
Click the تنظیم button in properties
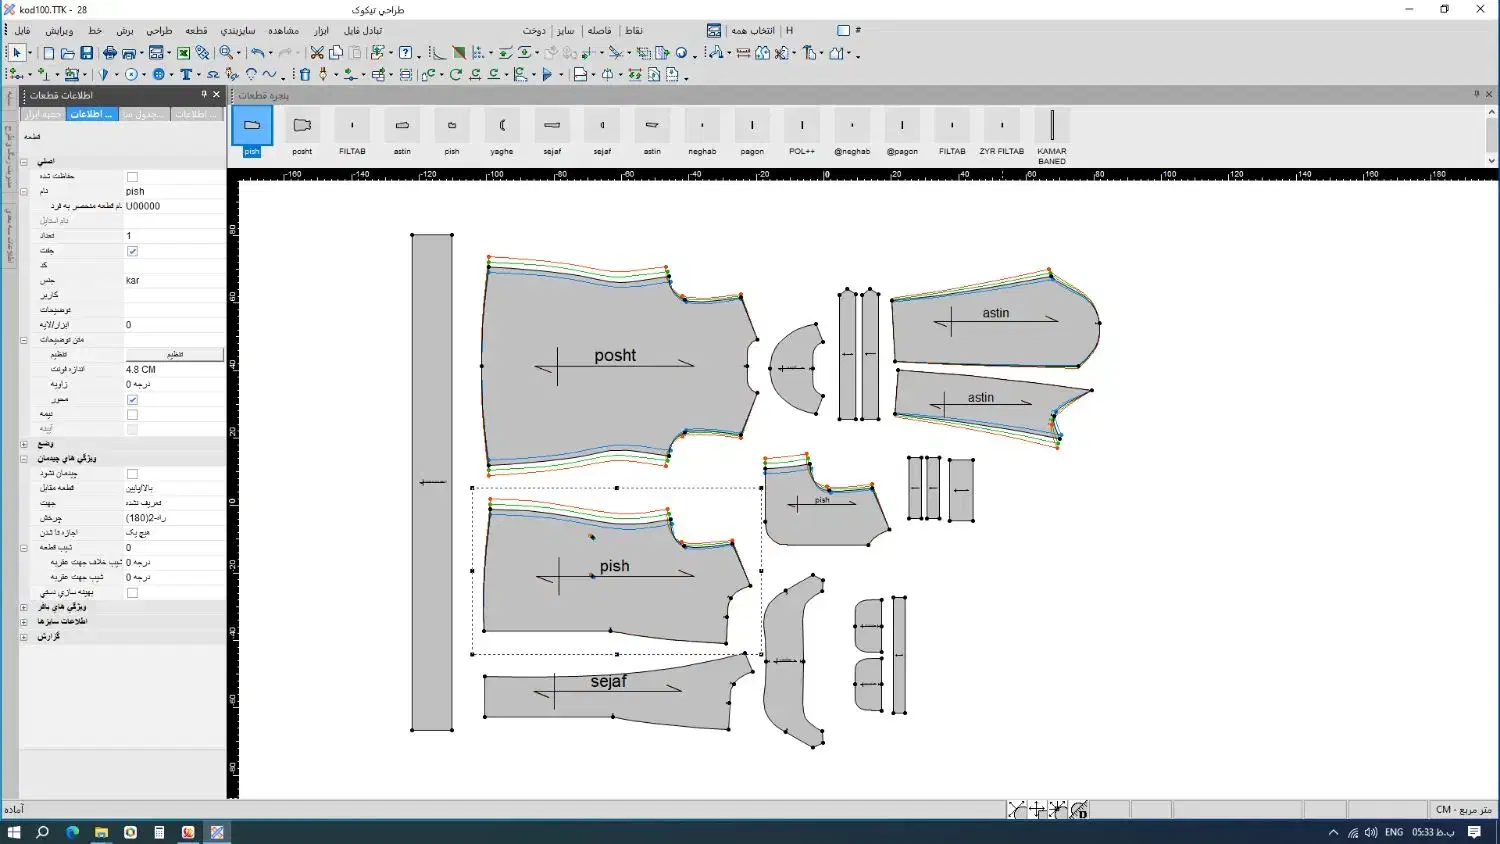tap(175, 355)
